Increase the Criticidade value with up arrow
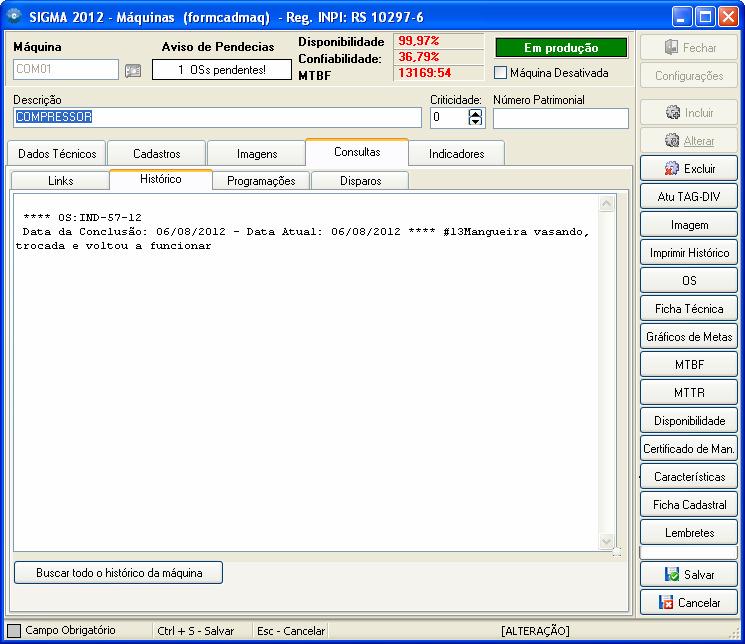This screenshot has height=644, width=745. tap(475, 113)
